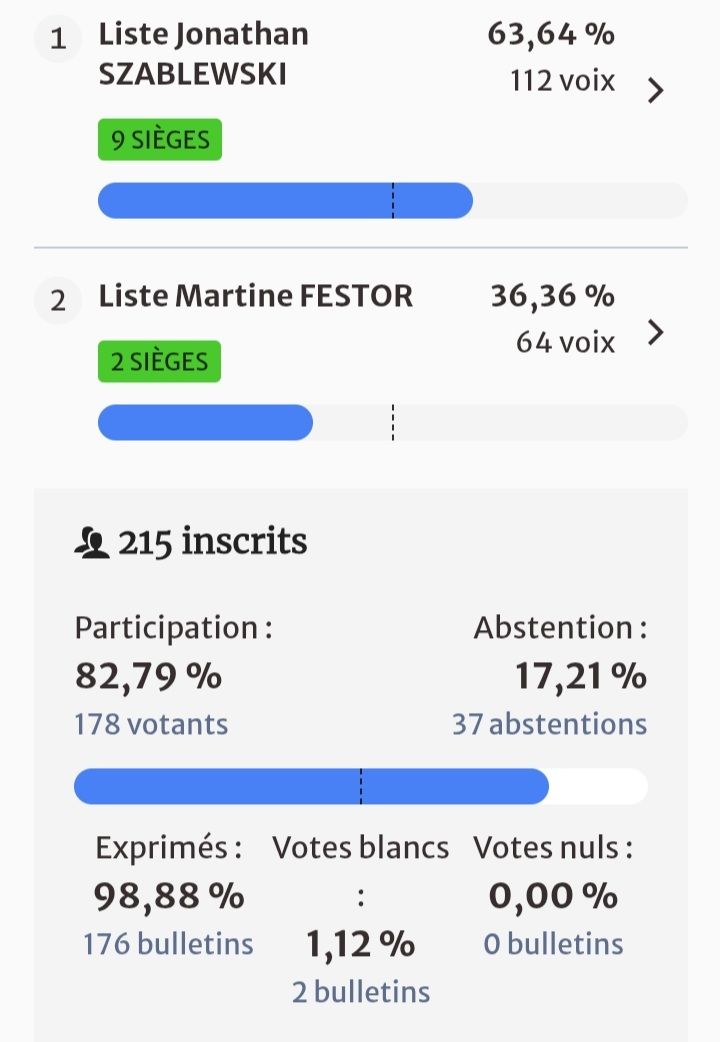Click the rank 2 number badge
Image resolution: width=720 pixels, height=1042 pixels.
58,301
